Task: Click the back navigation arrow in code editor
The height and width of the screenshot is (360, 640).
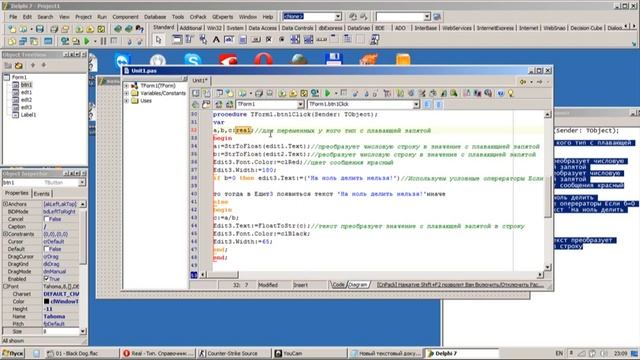Action: click(x=522, y=82)
